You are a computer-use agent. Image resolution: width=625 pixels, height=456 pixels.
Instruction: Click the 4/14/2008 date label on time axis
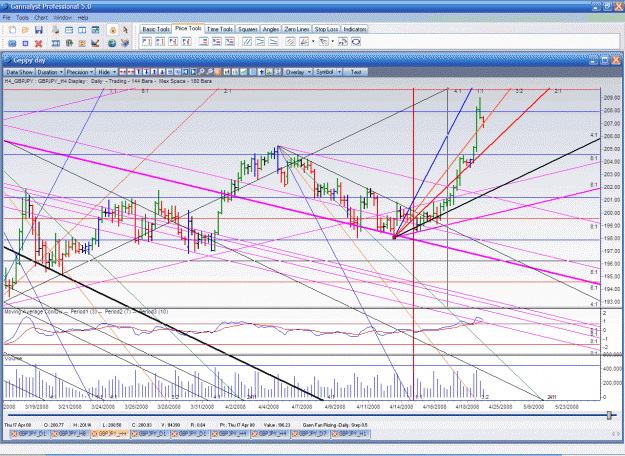coord(401,407)
